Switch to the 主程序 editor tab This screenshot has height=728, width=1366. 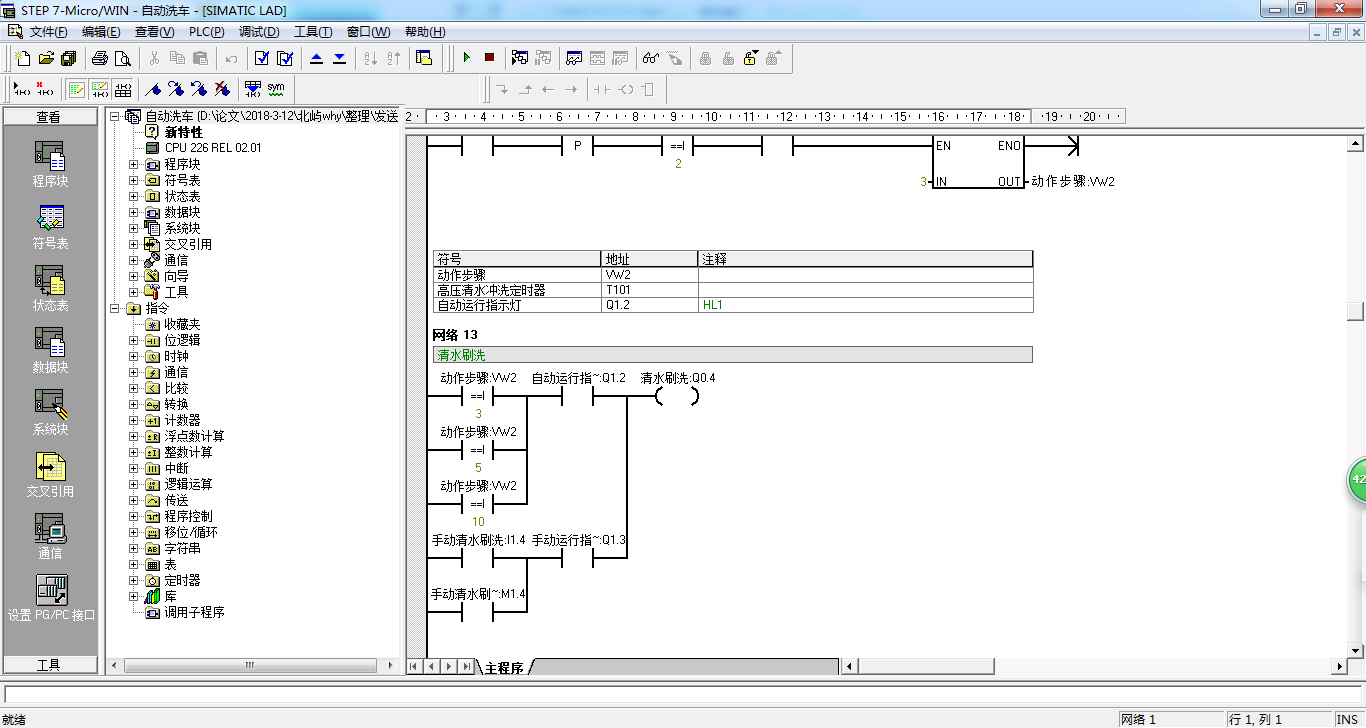pyautogui.click(x=505, y=667)
